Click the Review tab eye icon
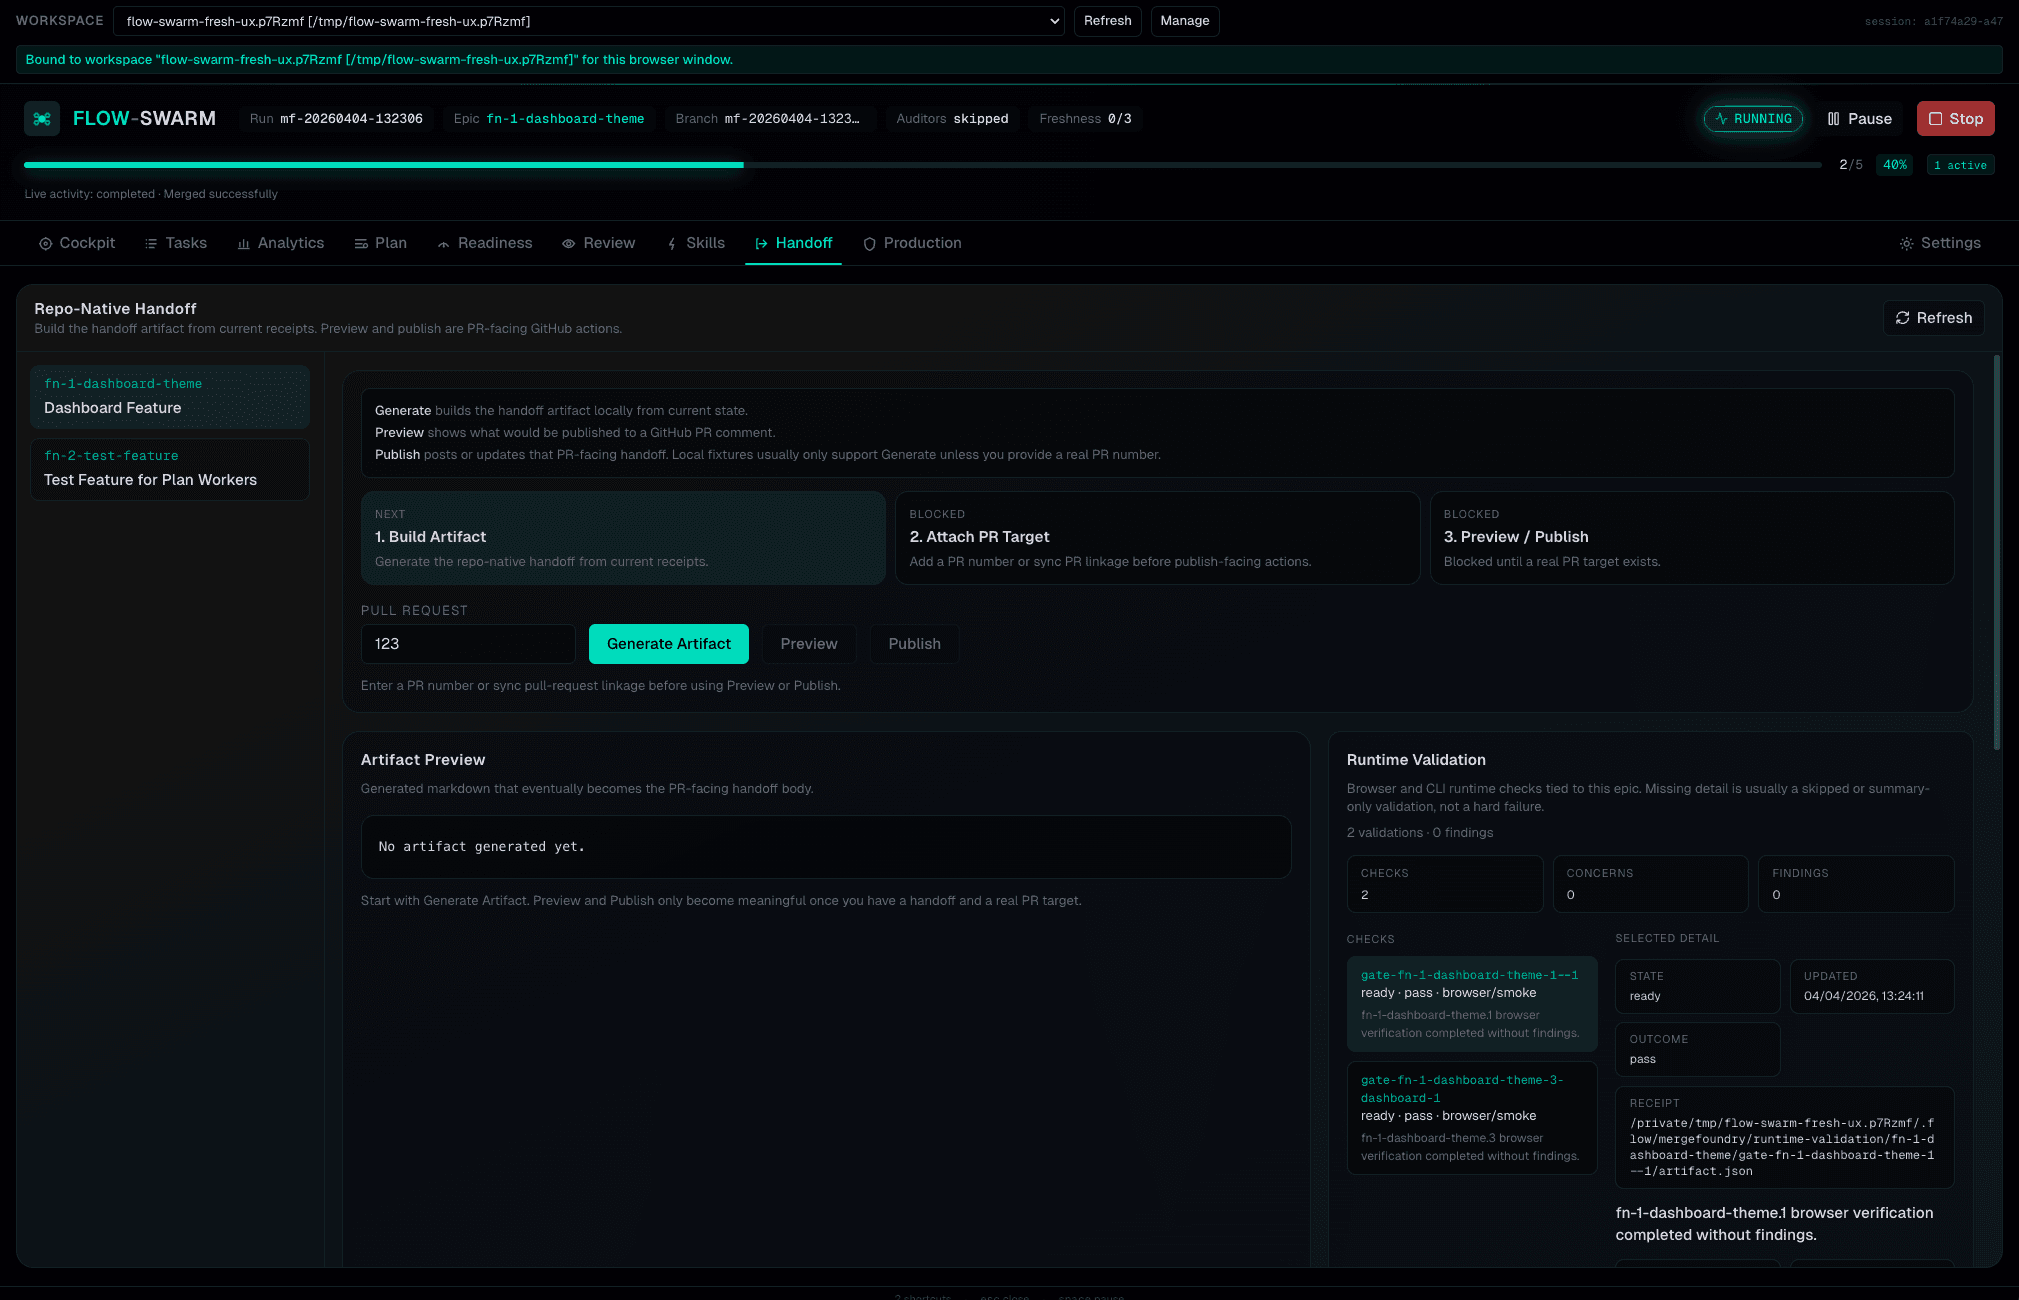This screenshot has height=1300, width=2019. 568,244
